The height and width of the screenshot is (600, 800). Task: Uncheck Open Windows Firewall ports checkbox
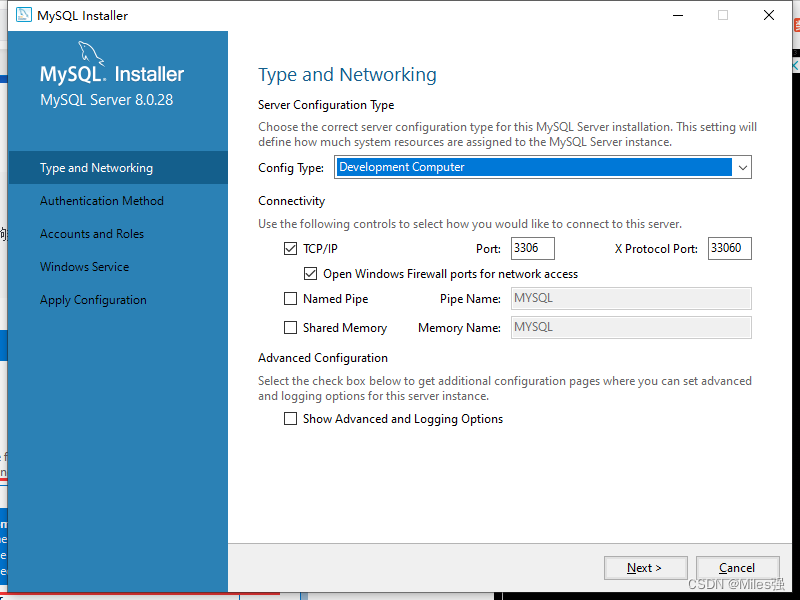tap(310, 273)
